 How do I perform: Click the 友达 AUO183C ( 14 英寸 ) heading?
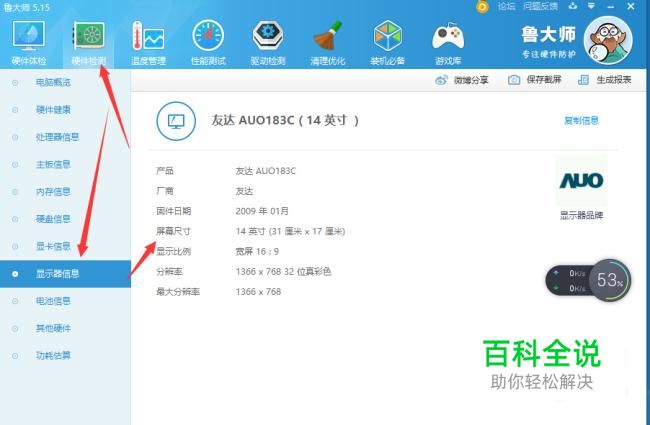point(285,121)
